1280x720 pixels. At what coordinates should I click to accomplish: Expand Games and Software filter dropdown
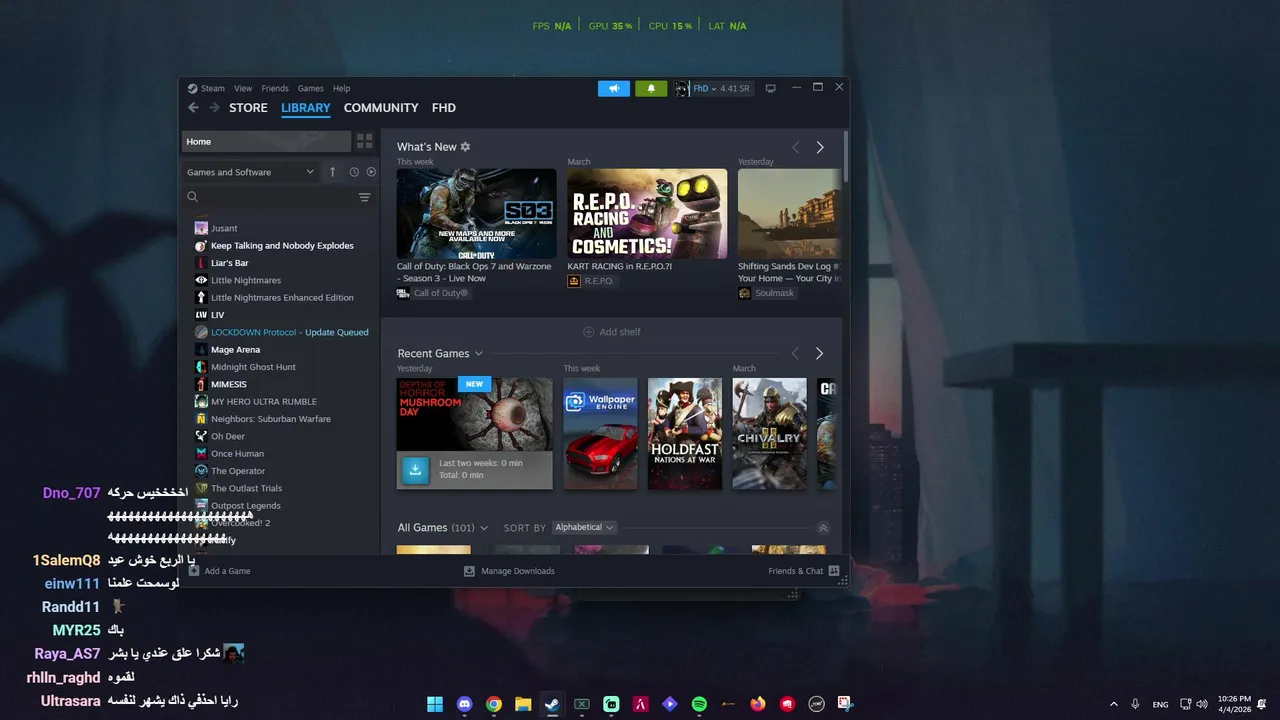[x=250, y=172]
